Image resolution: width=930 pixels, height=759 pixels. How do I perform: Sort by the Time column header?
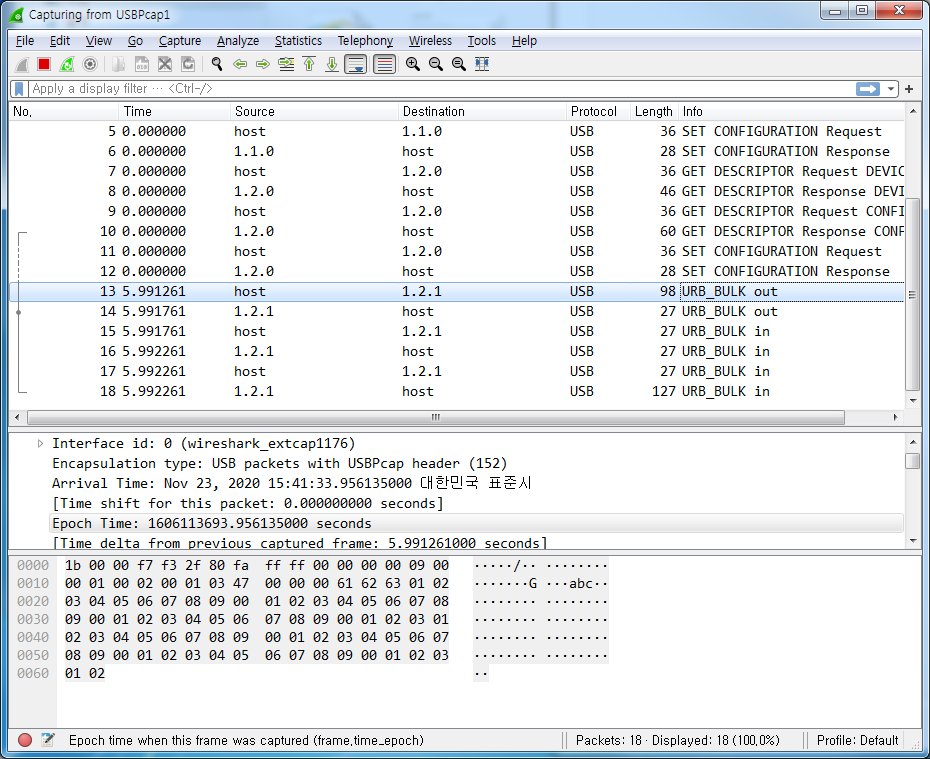tap(174, 111)
